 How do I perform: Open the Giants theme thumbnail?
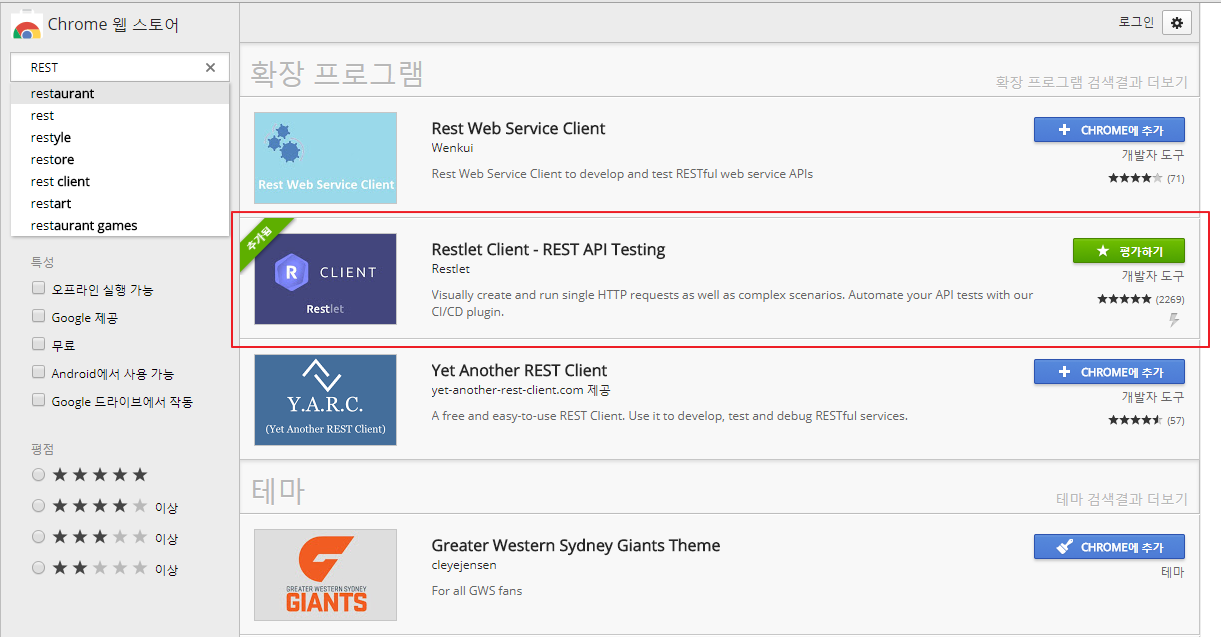click(x=325, y=575)
